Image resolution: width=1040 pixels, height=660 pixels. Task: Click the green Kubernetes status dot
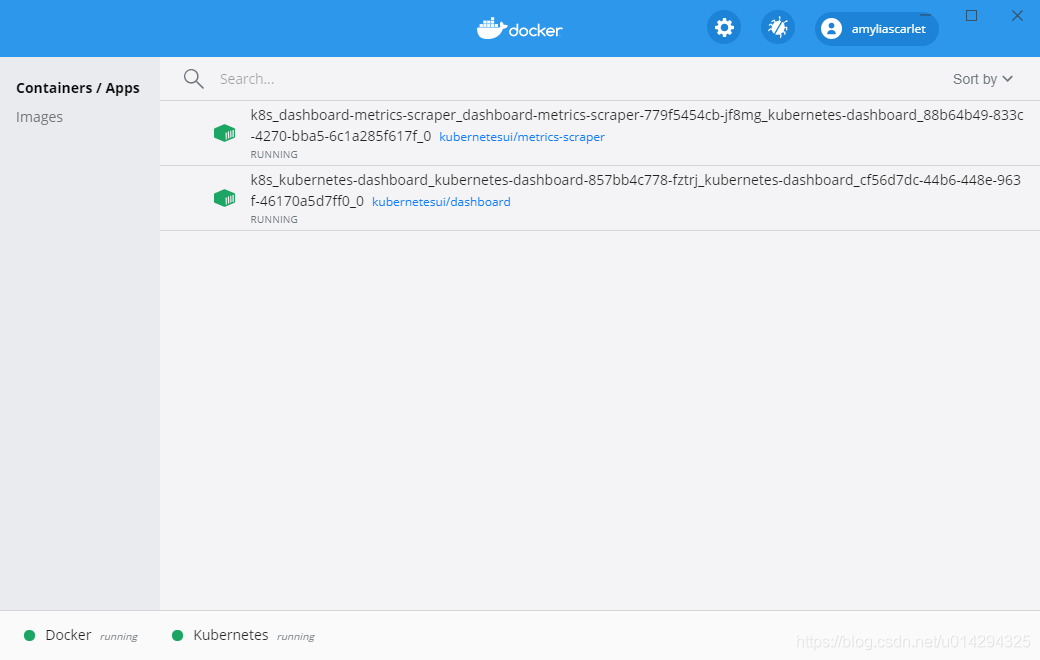point(177,635)
